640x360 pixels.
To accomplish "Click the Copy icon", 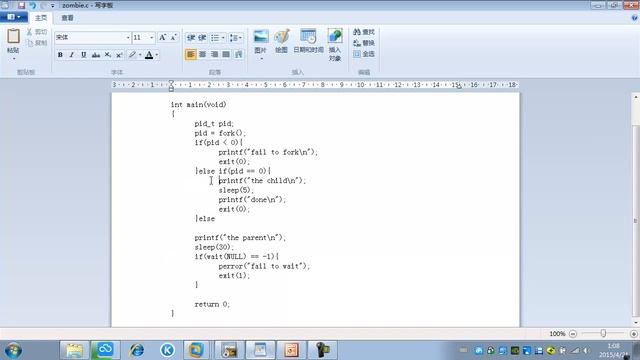I will pyautogui.click(x=29, y=43).
